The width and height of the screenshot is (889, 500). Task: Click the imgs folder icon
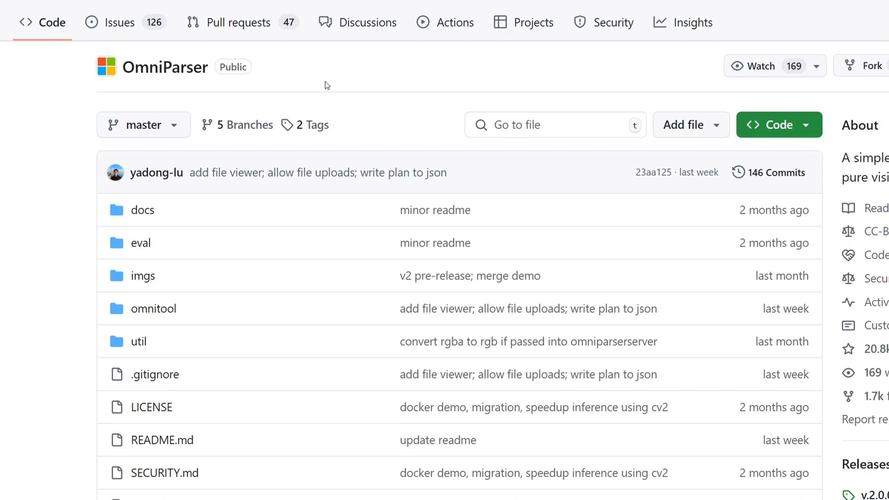click(117, 276)
